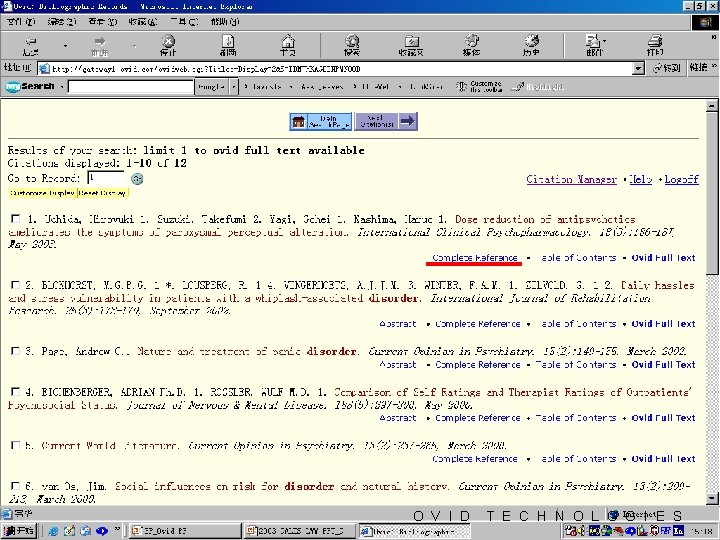
Task: Open the Favorites menu
Action: (x=143, y=22)
